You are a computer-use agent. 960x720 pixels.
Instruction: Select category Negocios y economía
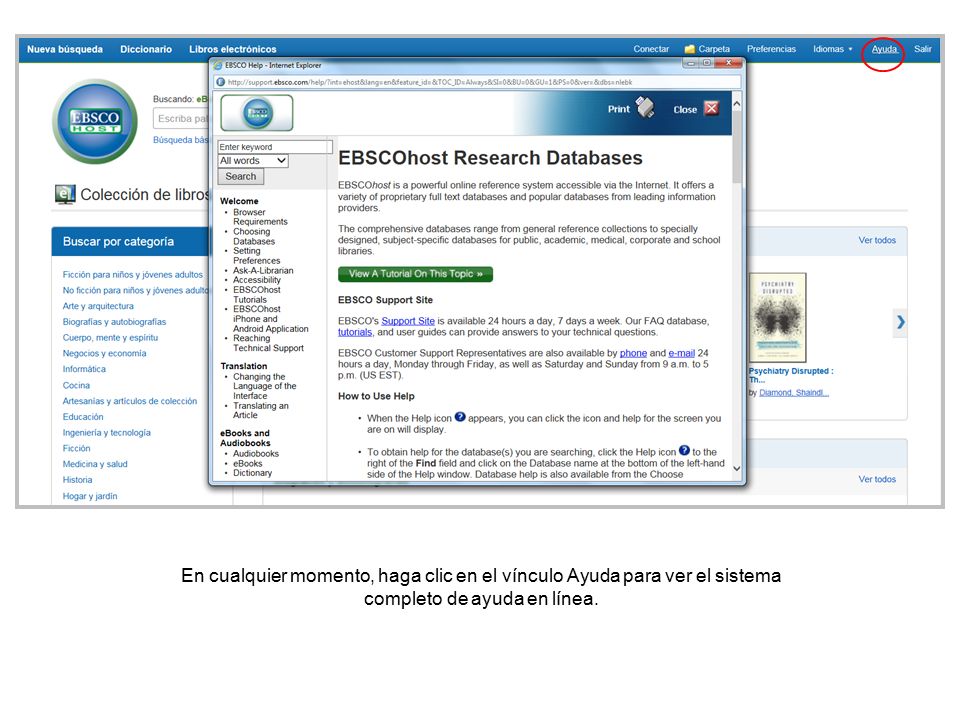[x=105, y=354]
